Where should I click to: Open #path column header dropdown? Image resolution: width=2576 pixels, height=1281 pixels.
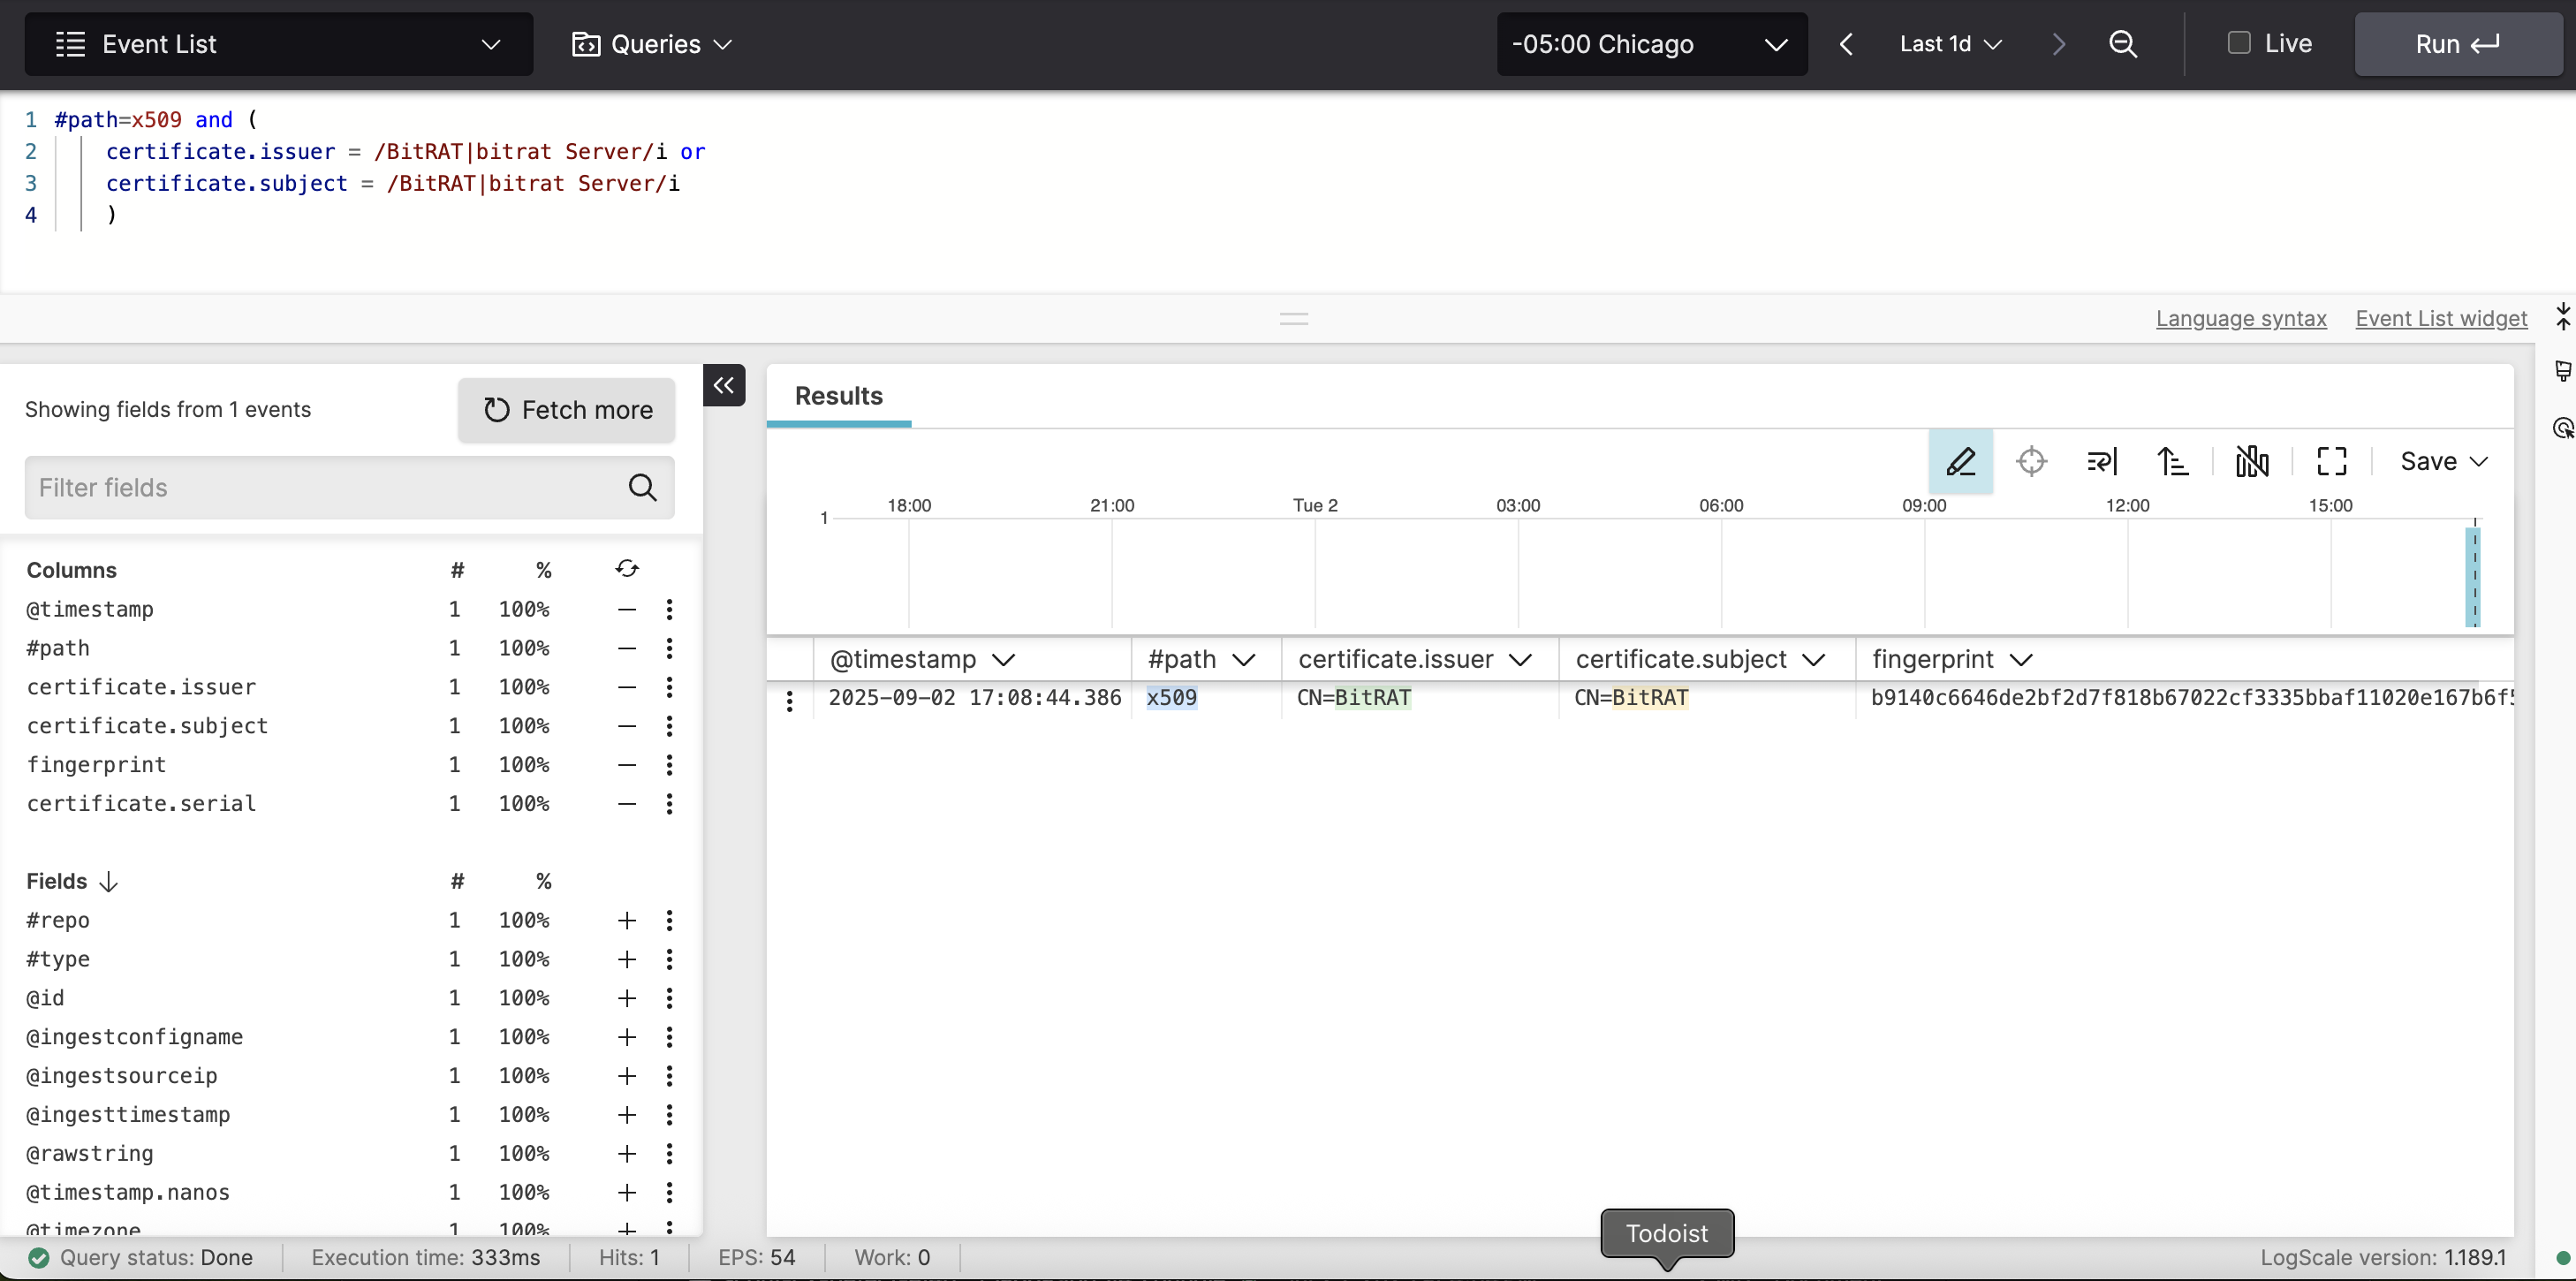coord(1244,660)
